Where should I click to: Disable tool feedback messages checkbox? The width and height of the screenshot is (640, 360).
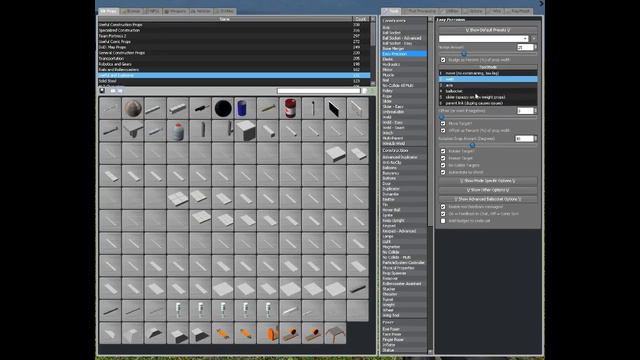[443, 207]
